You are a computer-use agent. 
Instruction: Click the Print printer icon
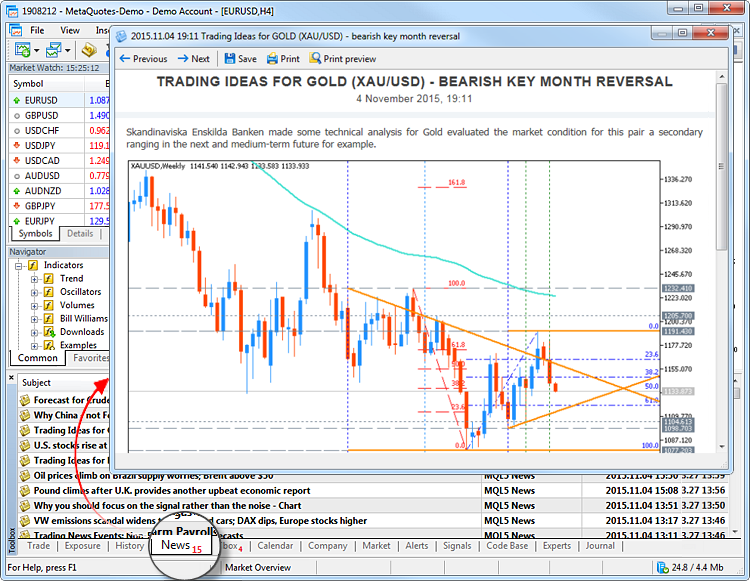[272, 58]
